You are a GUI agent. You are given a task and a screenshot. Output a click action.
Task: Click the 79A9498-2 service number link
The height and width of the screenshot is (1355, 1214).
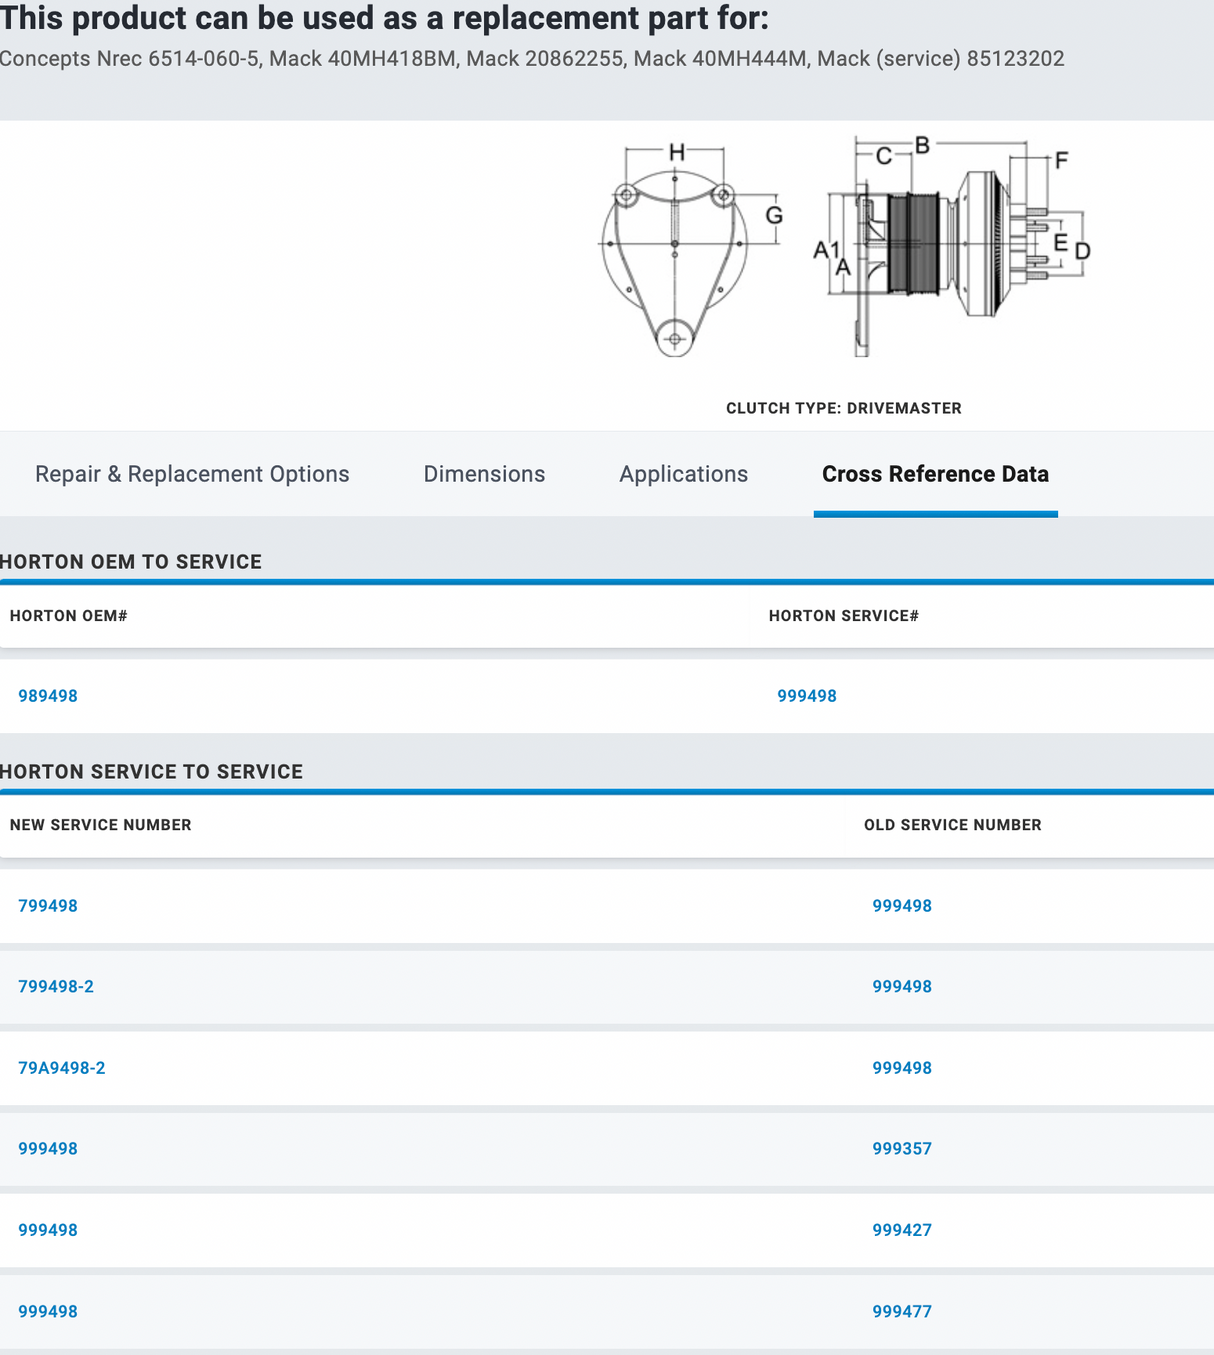point(62,1068)
